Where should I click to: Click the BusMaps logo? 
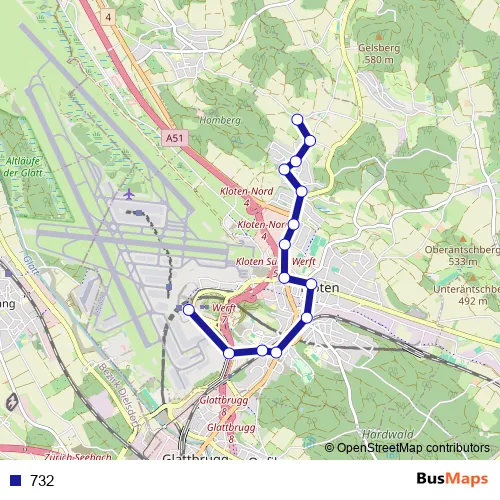point(452,479)
